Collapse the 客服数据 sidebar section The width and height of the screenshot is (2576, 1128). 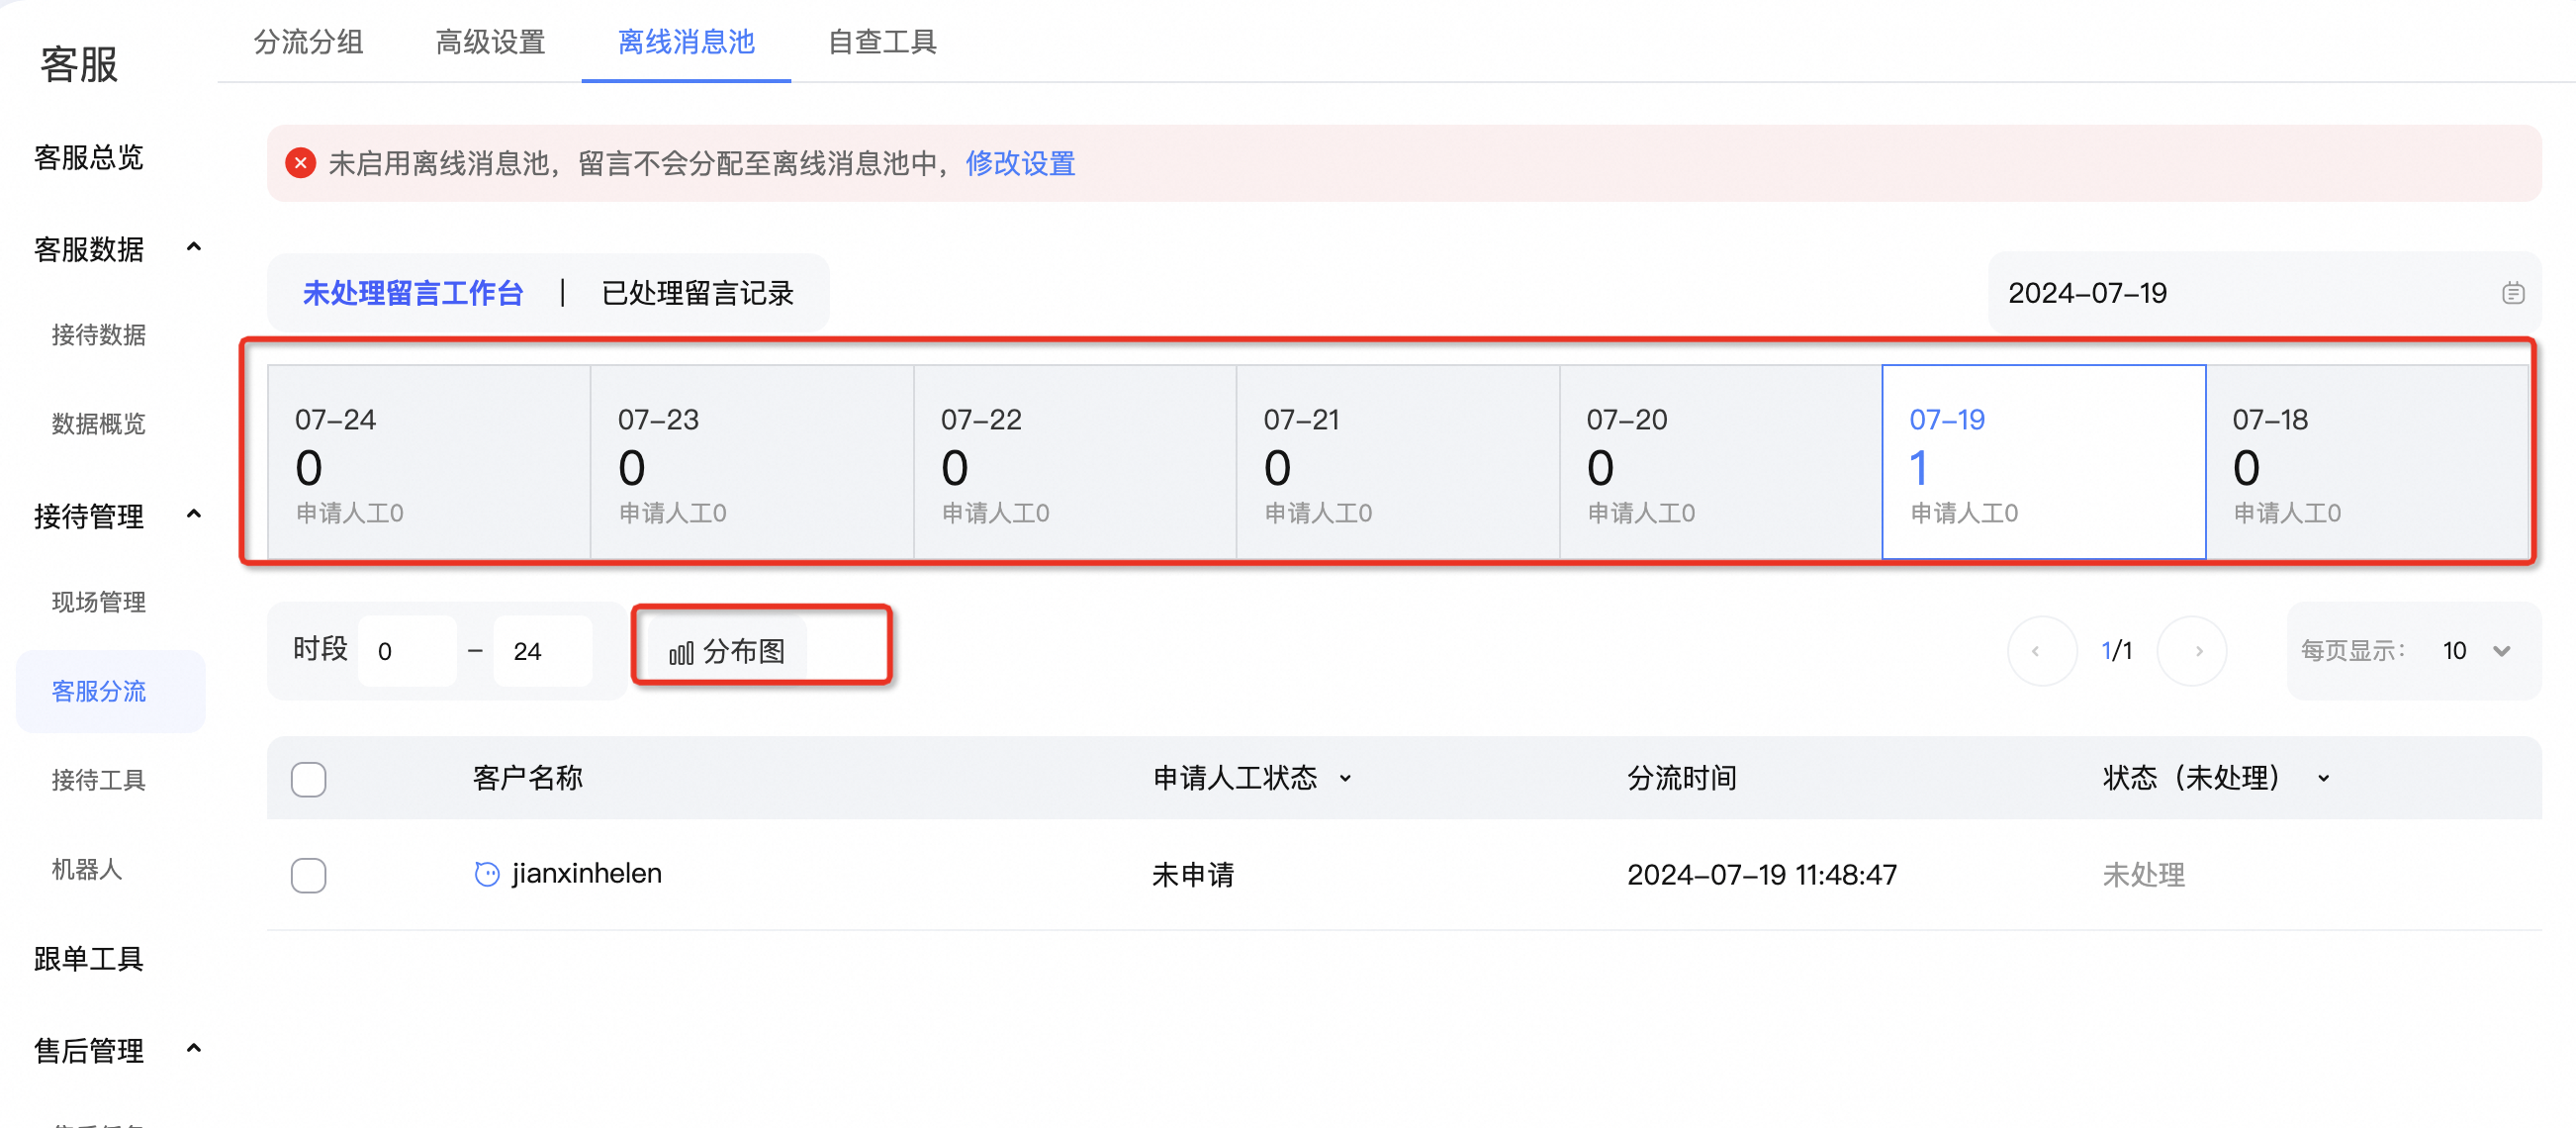click(194, 247)
